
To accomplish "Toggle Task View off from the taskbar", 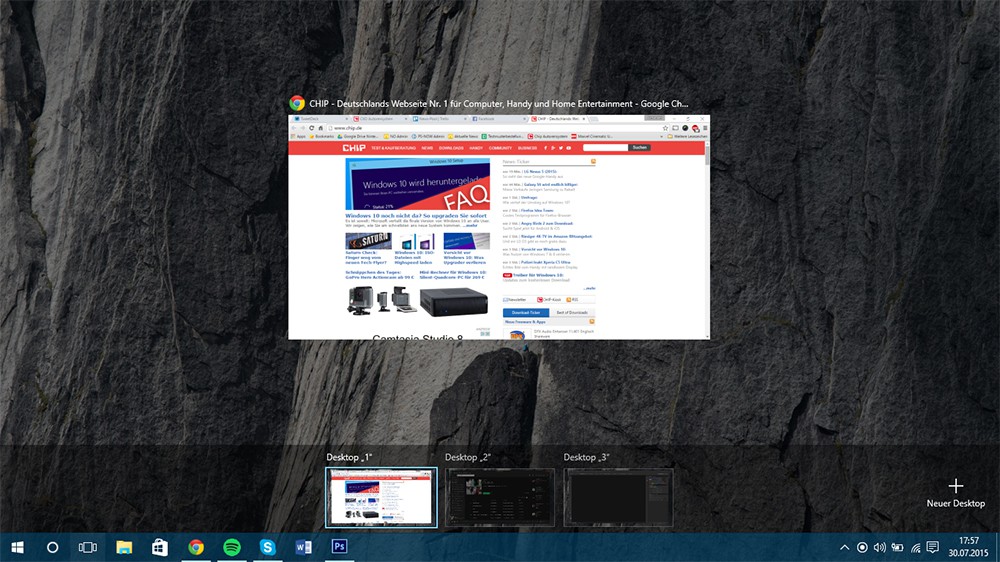I will (88, 547).
